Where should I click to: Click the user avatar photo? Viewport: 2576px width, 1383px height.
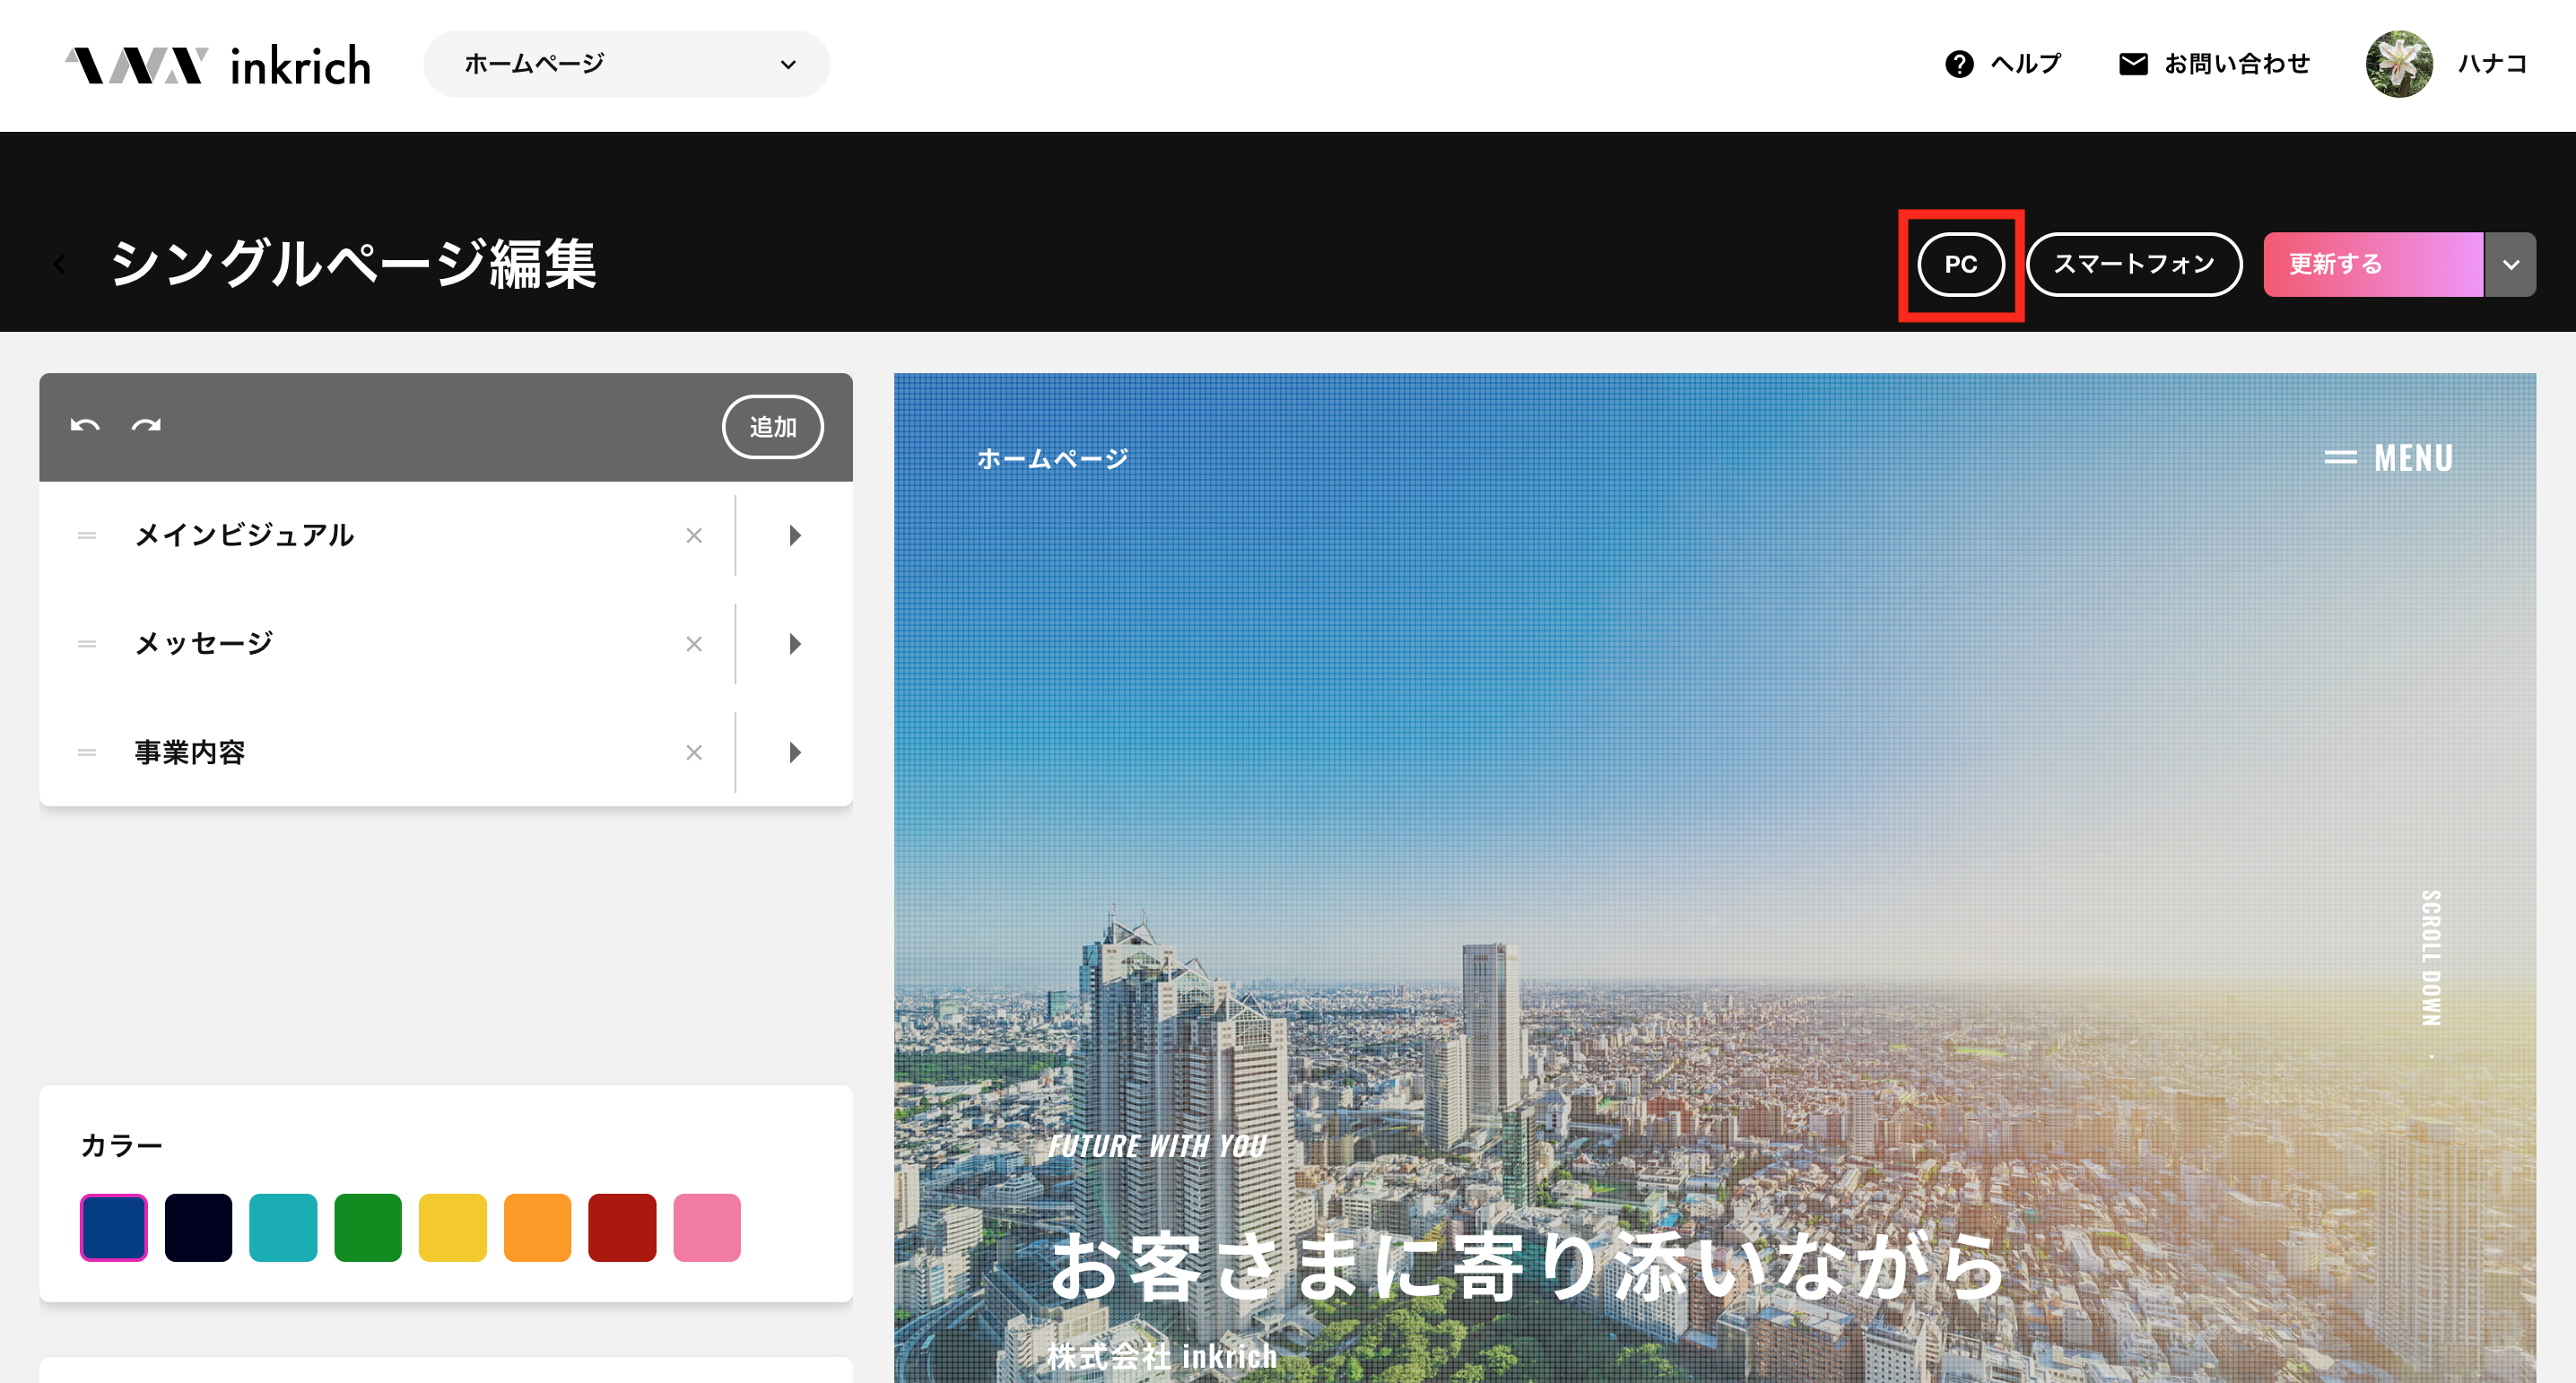point(2398,64)
